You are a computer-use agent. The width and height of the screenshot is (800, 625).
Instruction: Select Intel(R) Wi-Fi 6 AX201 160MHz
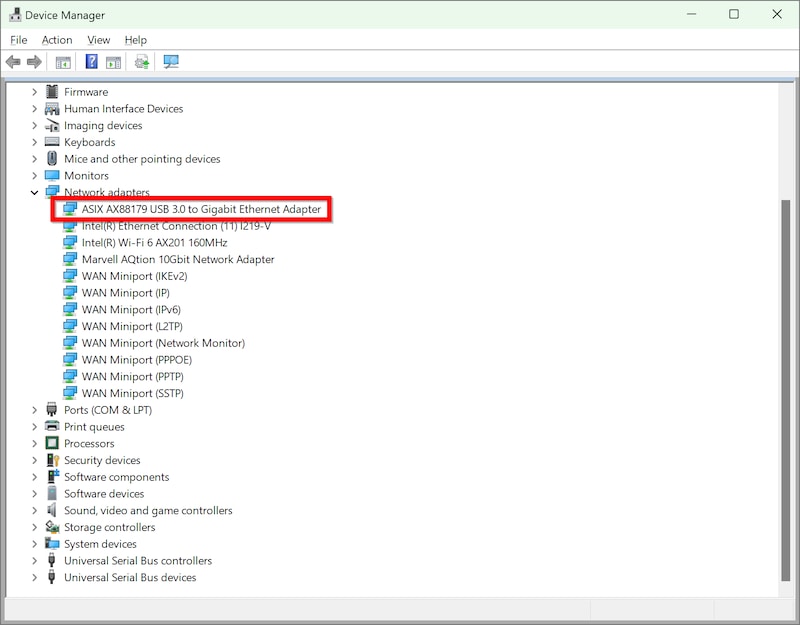tap(154, 243)
